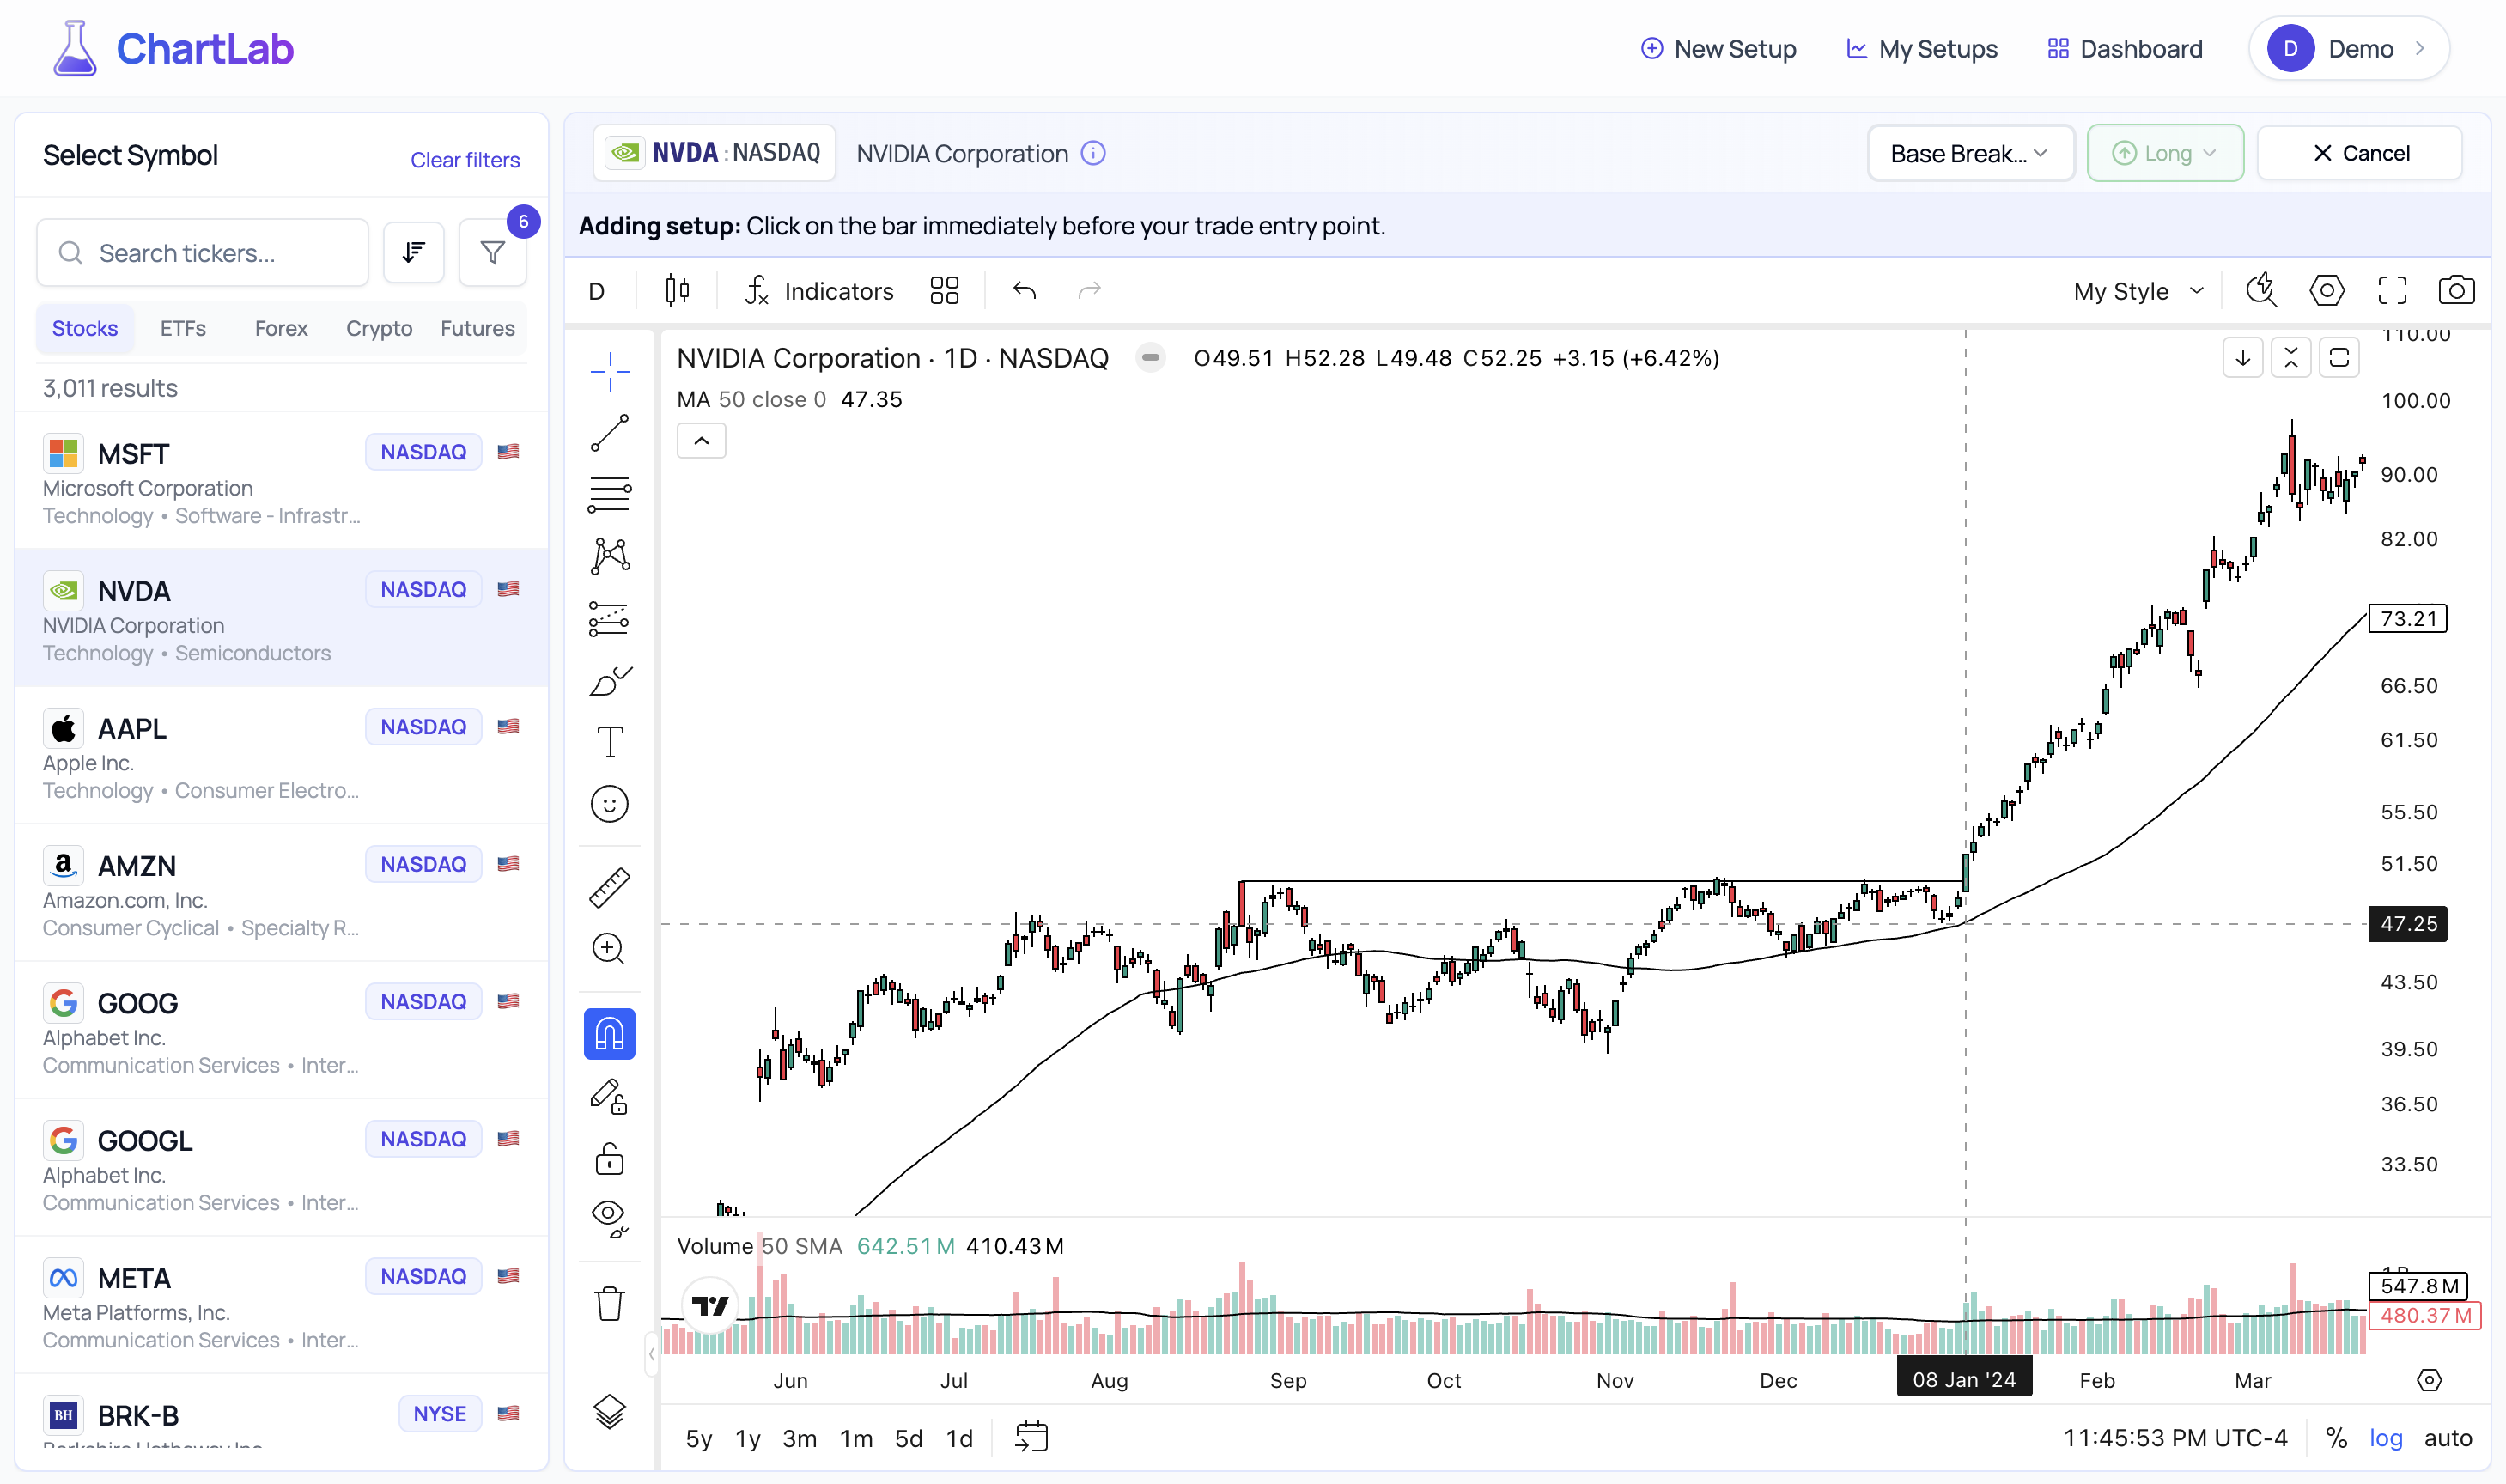Image resolution: width=2506 pixels, height=1484 pixels.
Task: Toggle auto scale mode
Action: click(x=2448, y=1438)
